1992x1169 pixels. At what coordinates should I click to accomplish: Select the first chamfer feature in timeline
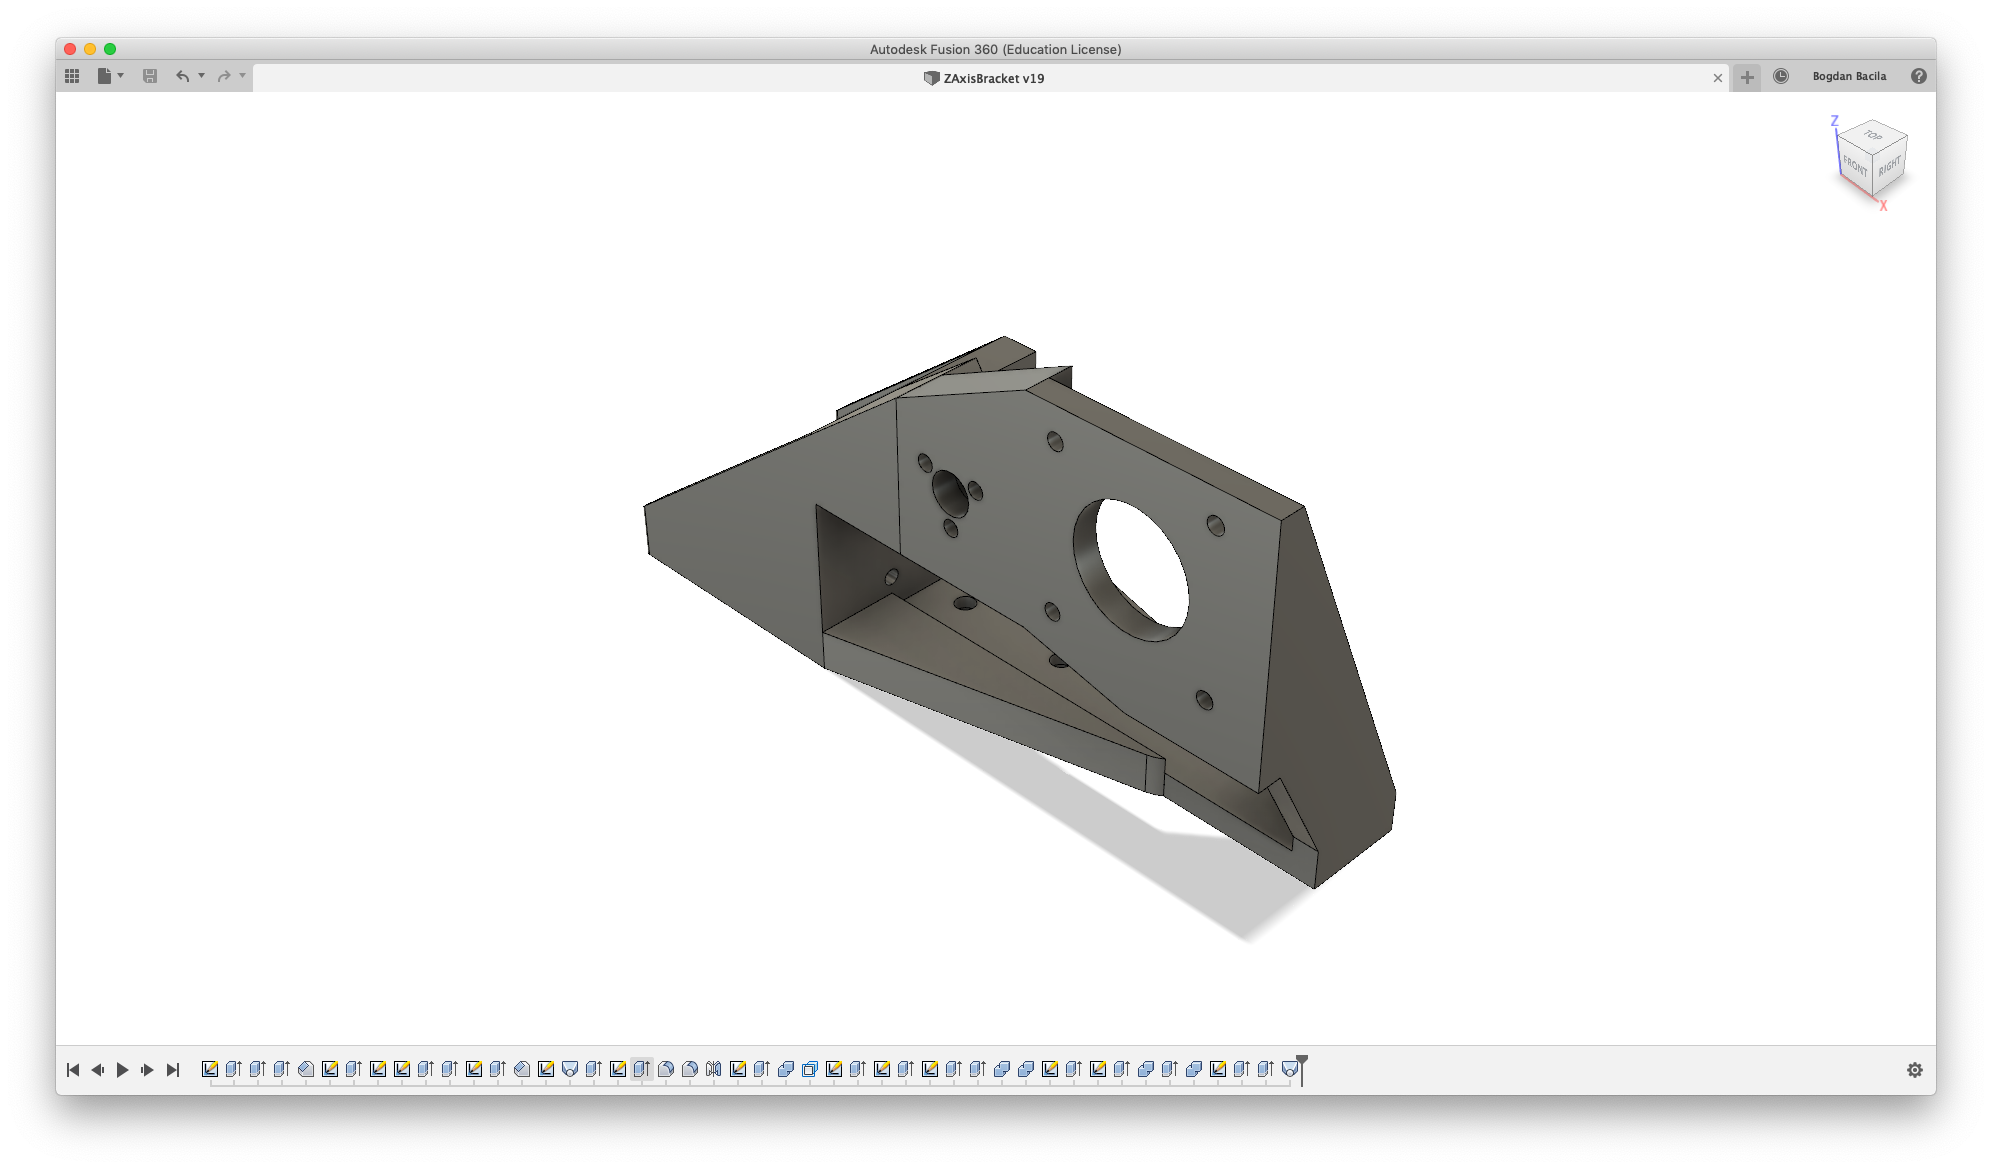pos(306,1069)
